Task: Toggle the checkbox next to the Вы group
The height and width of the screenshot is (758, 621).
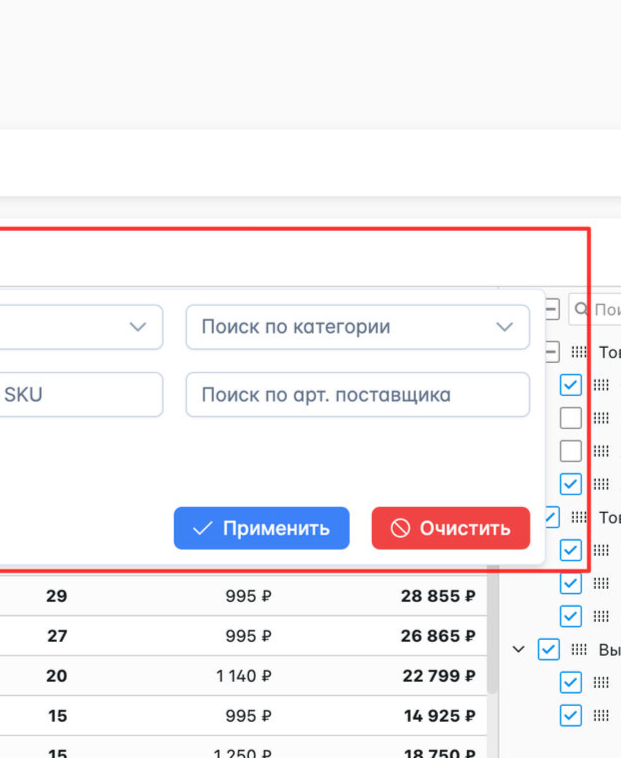Action: (x=549, y=649)
